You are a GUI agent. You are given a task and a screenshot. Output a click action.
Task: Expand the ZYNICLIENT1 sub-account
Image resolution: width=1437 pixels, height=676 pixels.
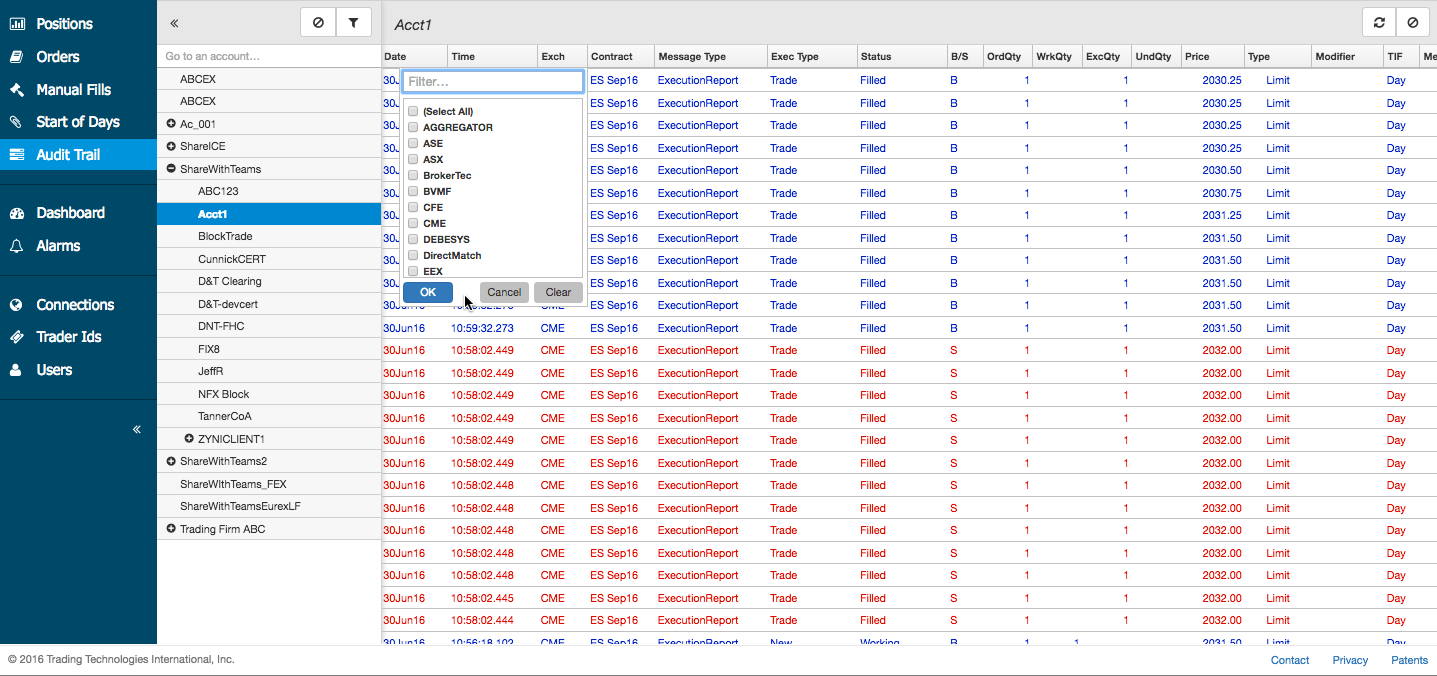189,439
